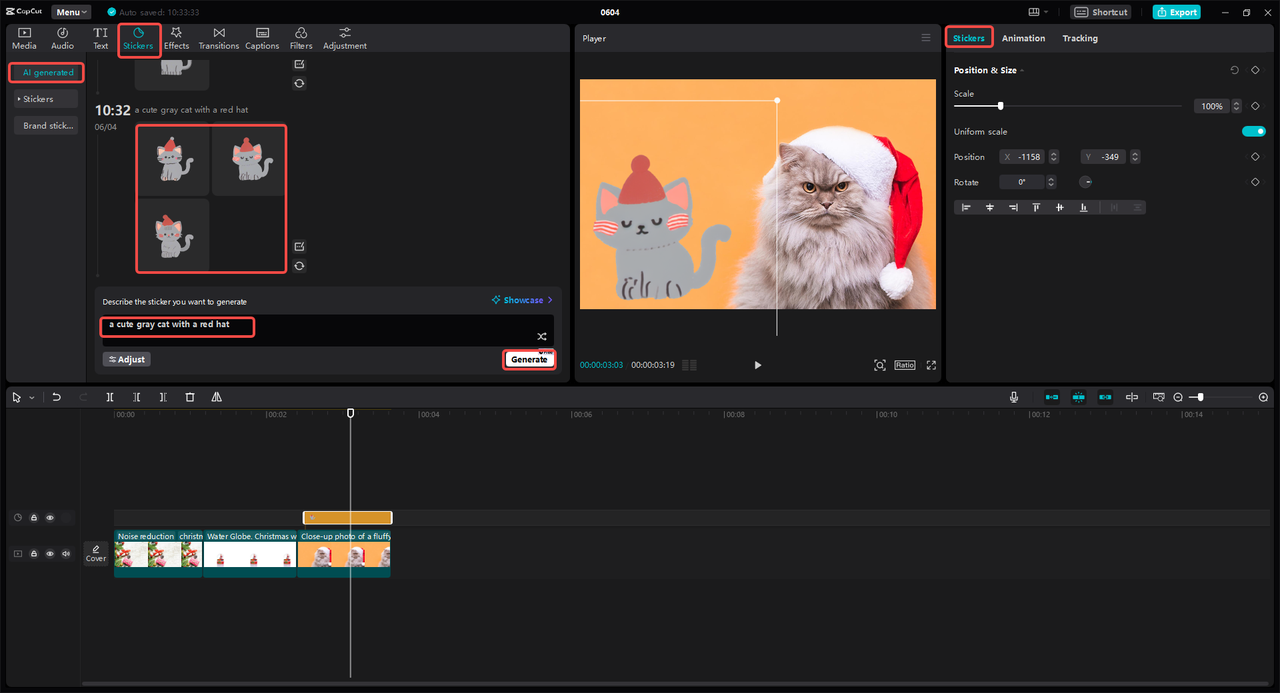Open the Filters panel

click(301, 38)
